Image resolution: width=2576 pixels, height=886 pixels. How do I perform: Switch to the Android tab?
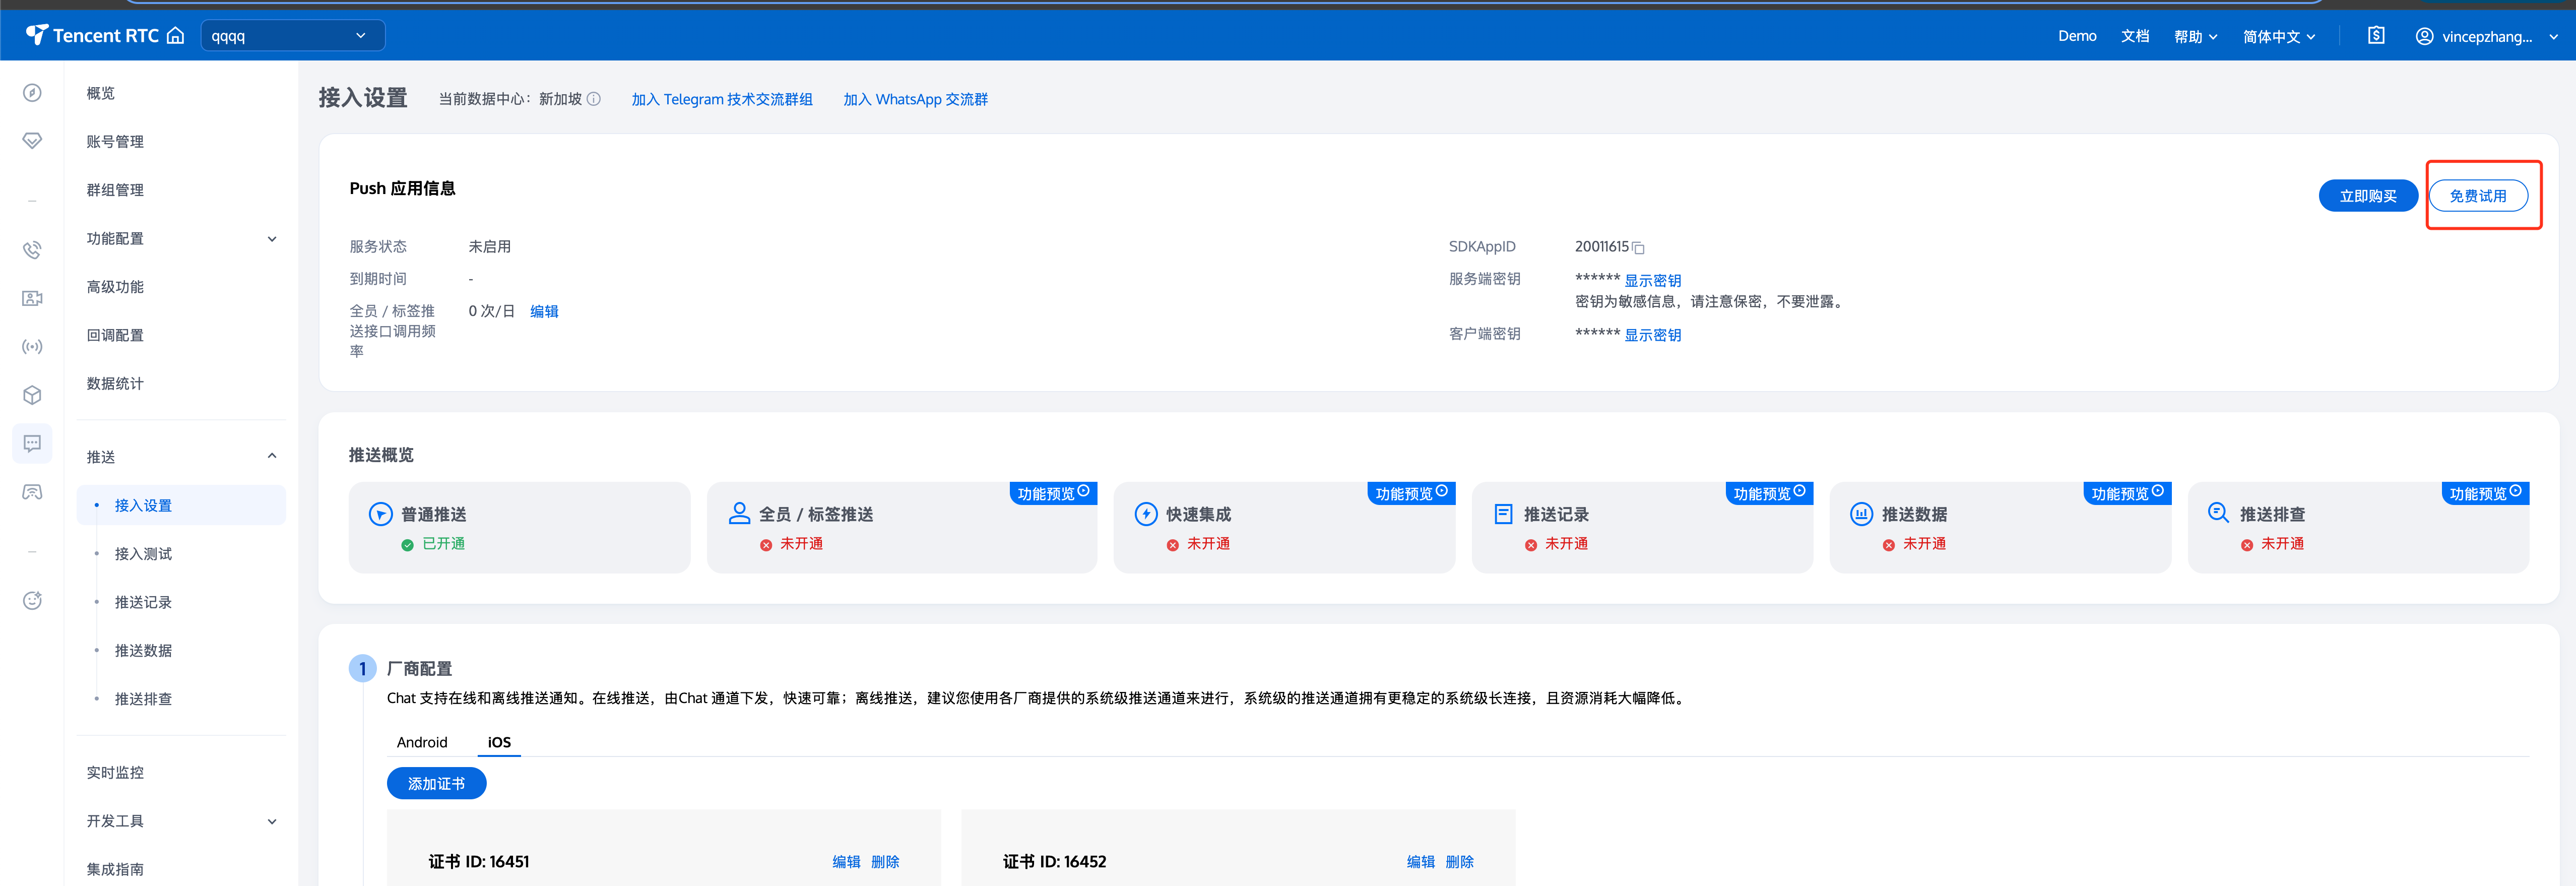coord(422,742)
